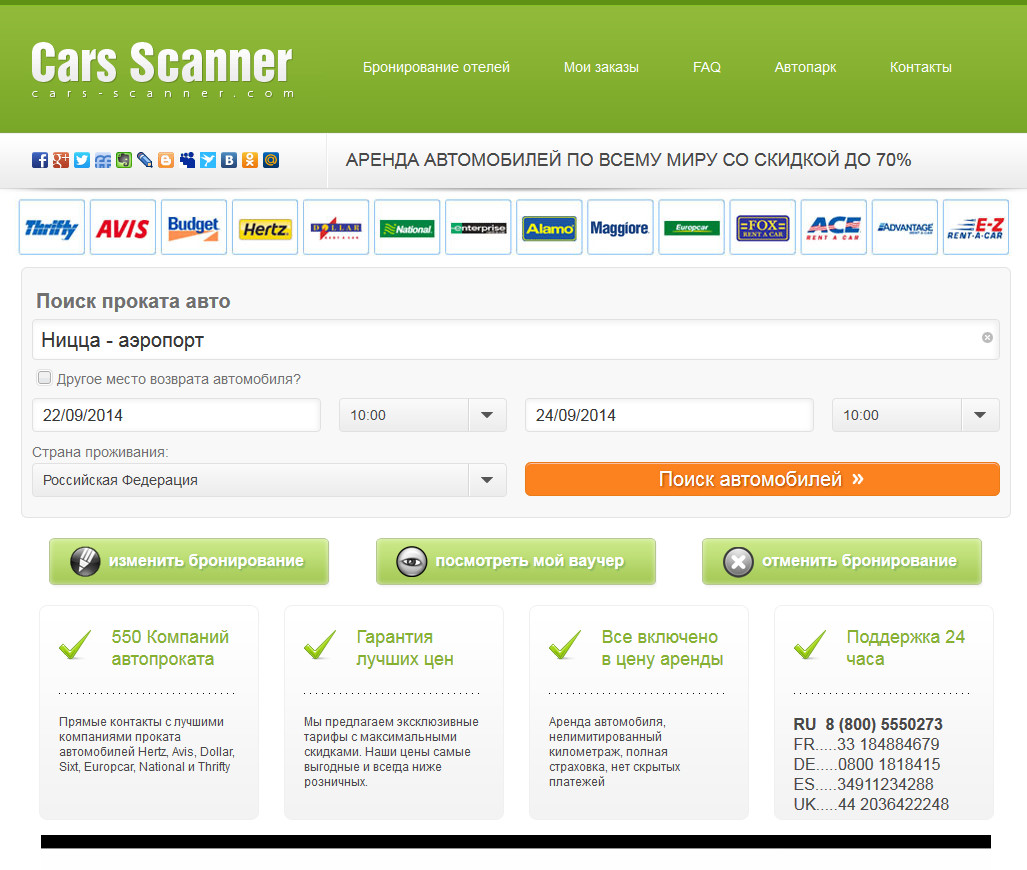The width and height of the screenshot is (1027, 870).
Task: Share the page on Facebook
Action: (x=40, y=160)
